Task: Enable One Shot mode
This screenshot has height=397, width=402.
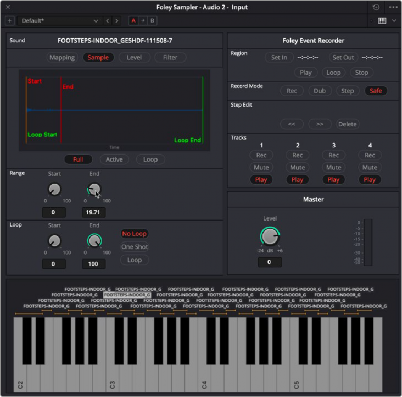Action: 134,247
